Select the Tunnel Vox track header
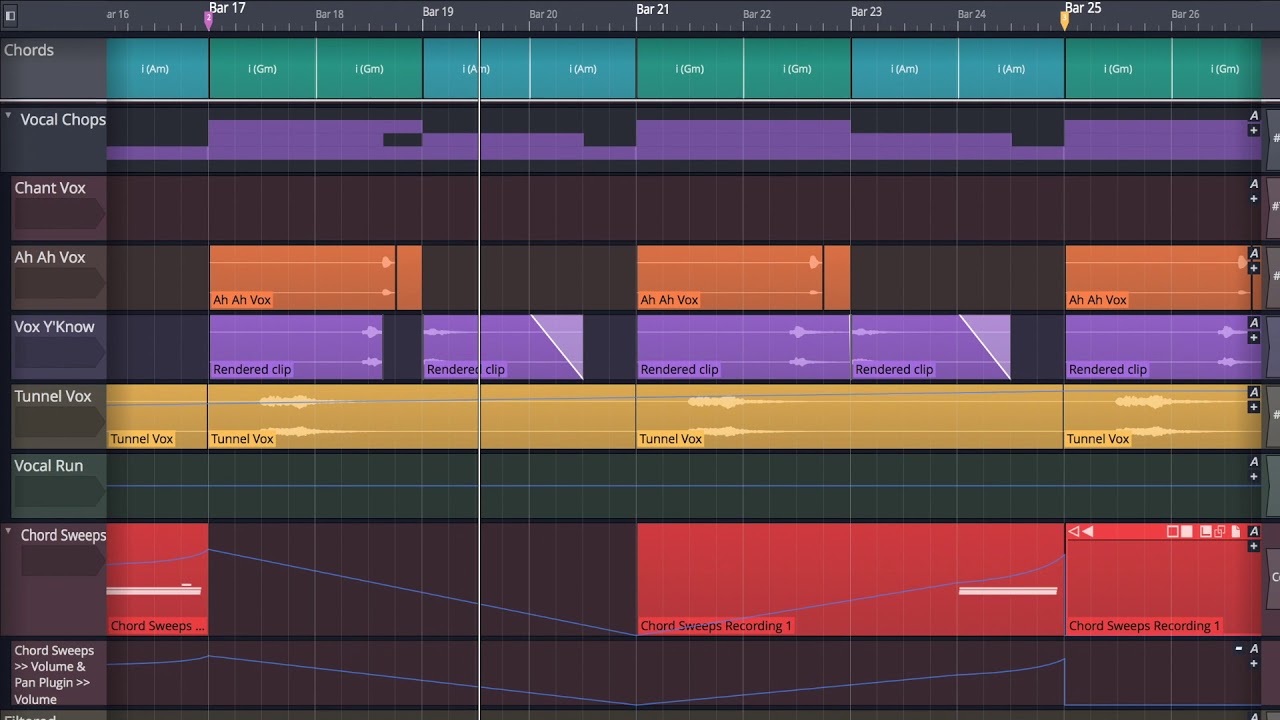The image size is (1280, 720). pyautogui.click(x=59, y=417)
